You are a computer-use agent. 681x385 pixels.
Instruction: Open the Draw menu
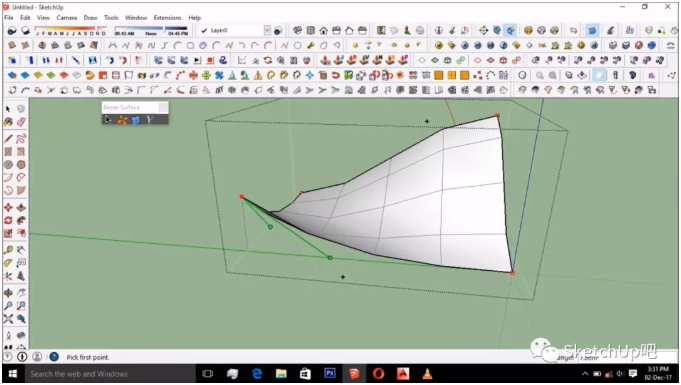(90, 18)
